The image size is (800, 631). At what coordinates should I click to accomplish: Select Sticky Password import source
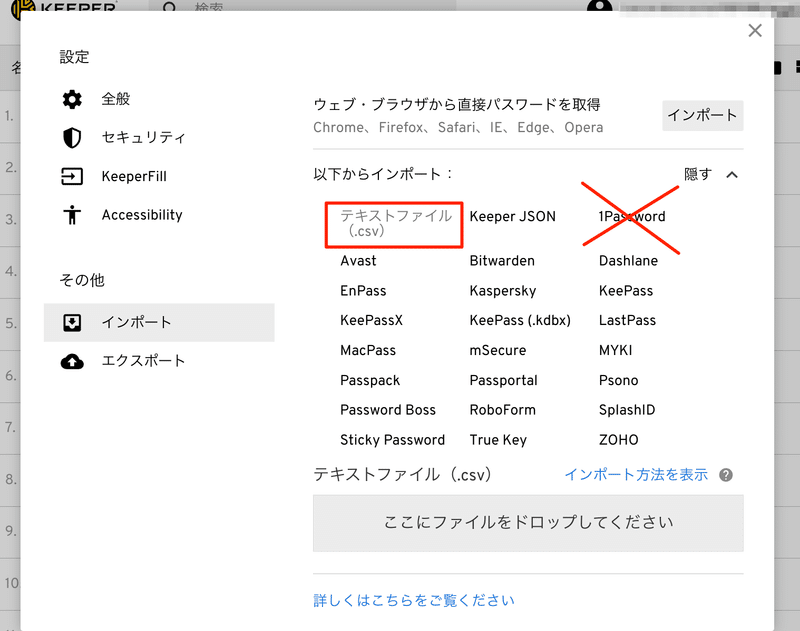392,441
